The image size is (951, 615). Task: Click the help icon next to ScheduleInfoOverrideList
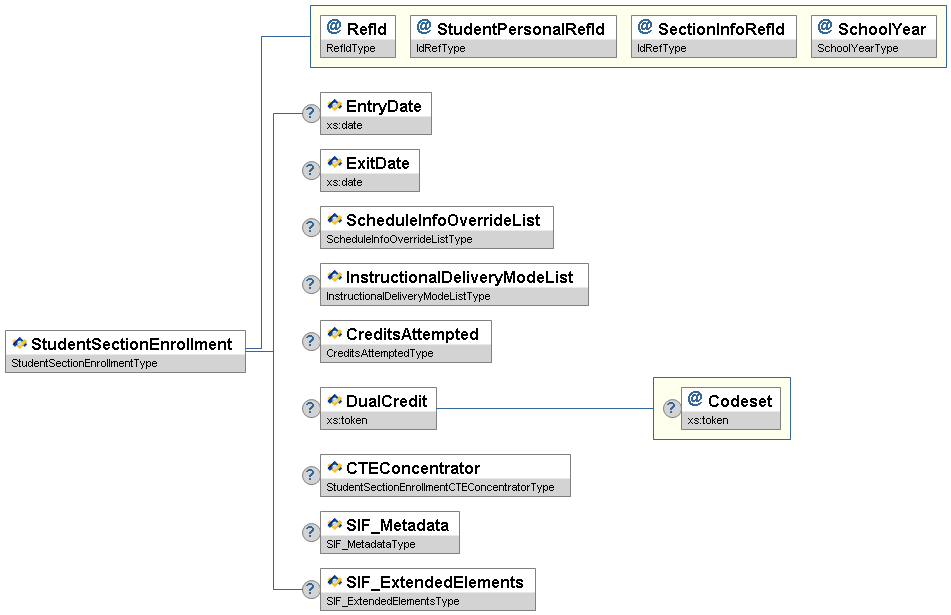pyautogui.click(x=310, y=228)
